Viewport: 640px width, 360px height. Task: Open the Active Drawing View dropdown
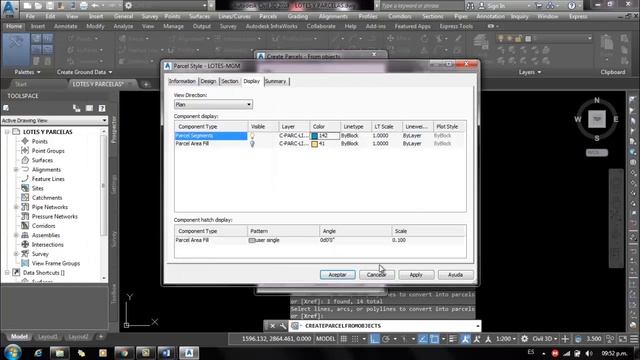[x=54, y=120]
